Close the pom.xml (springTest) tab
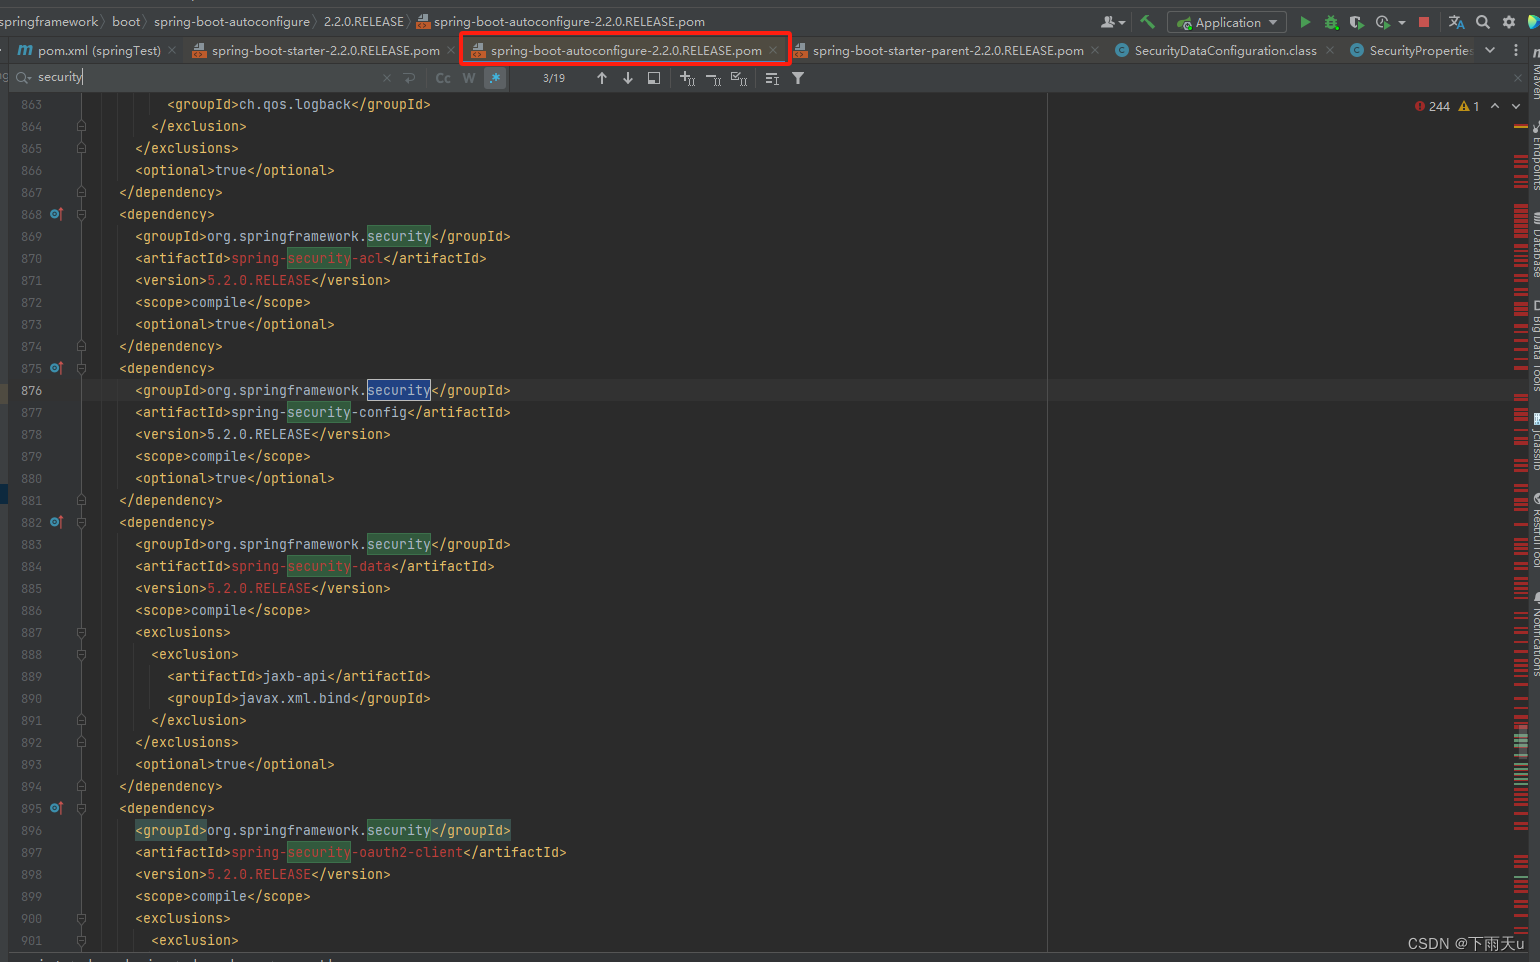1540x962 pixels. pos(172,50)
